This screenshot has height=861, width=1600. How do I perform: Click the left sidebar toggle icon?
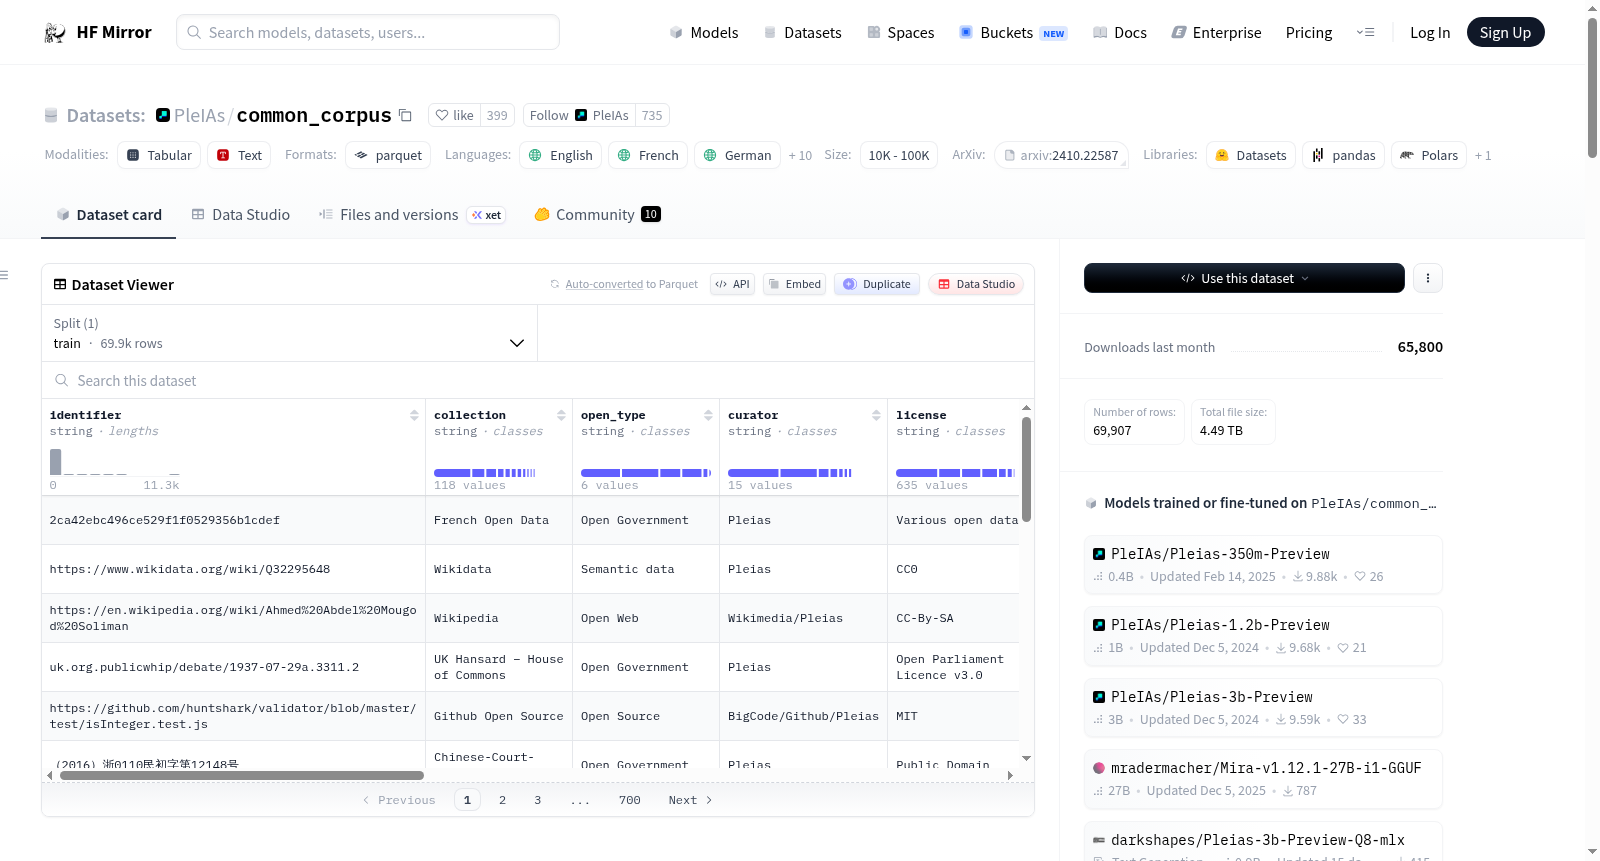[4, 275]
